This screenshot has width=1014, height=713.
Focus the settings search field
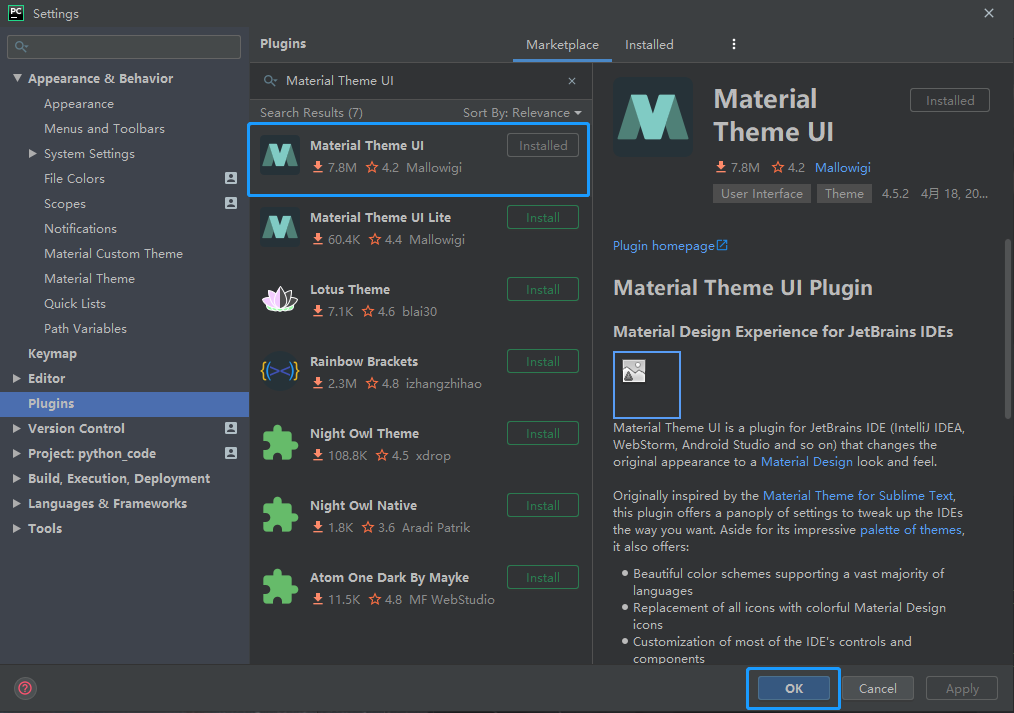(124, 47)
